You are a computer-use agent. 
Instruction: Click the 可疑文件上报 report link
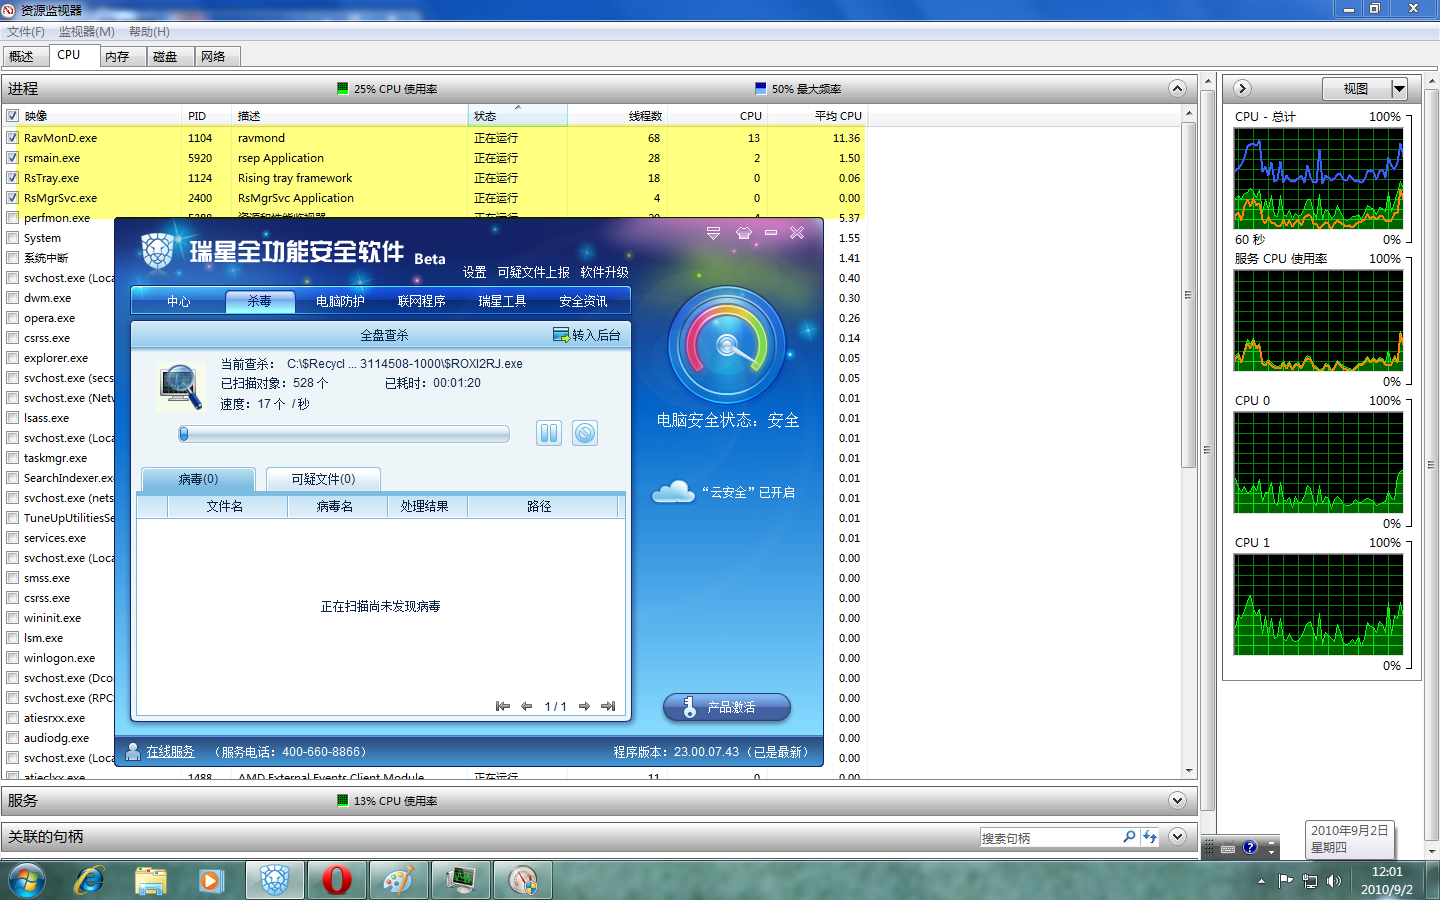point(534,272)
